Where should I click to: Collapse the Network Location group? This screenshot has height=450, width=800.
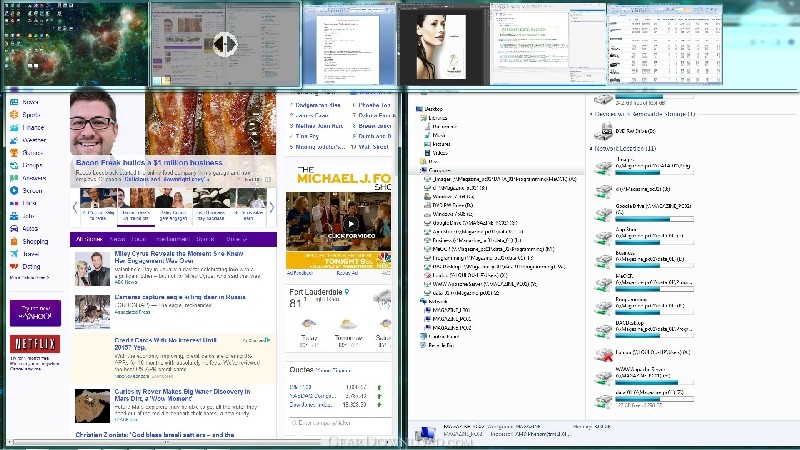pyautogui.click(x=591, y=148)
